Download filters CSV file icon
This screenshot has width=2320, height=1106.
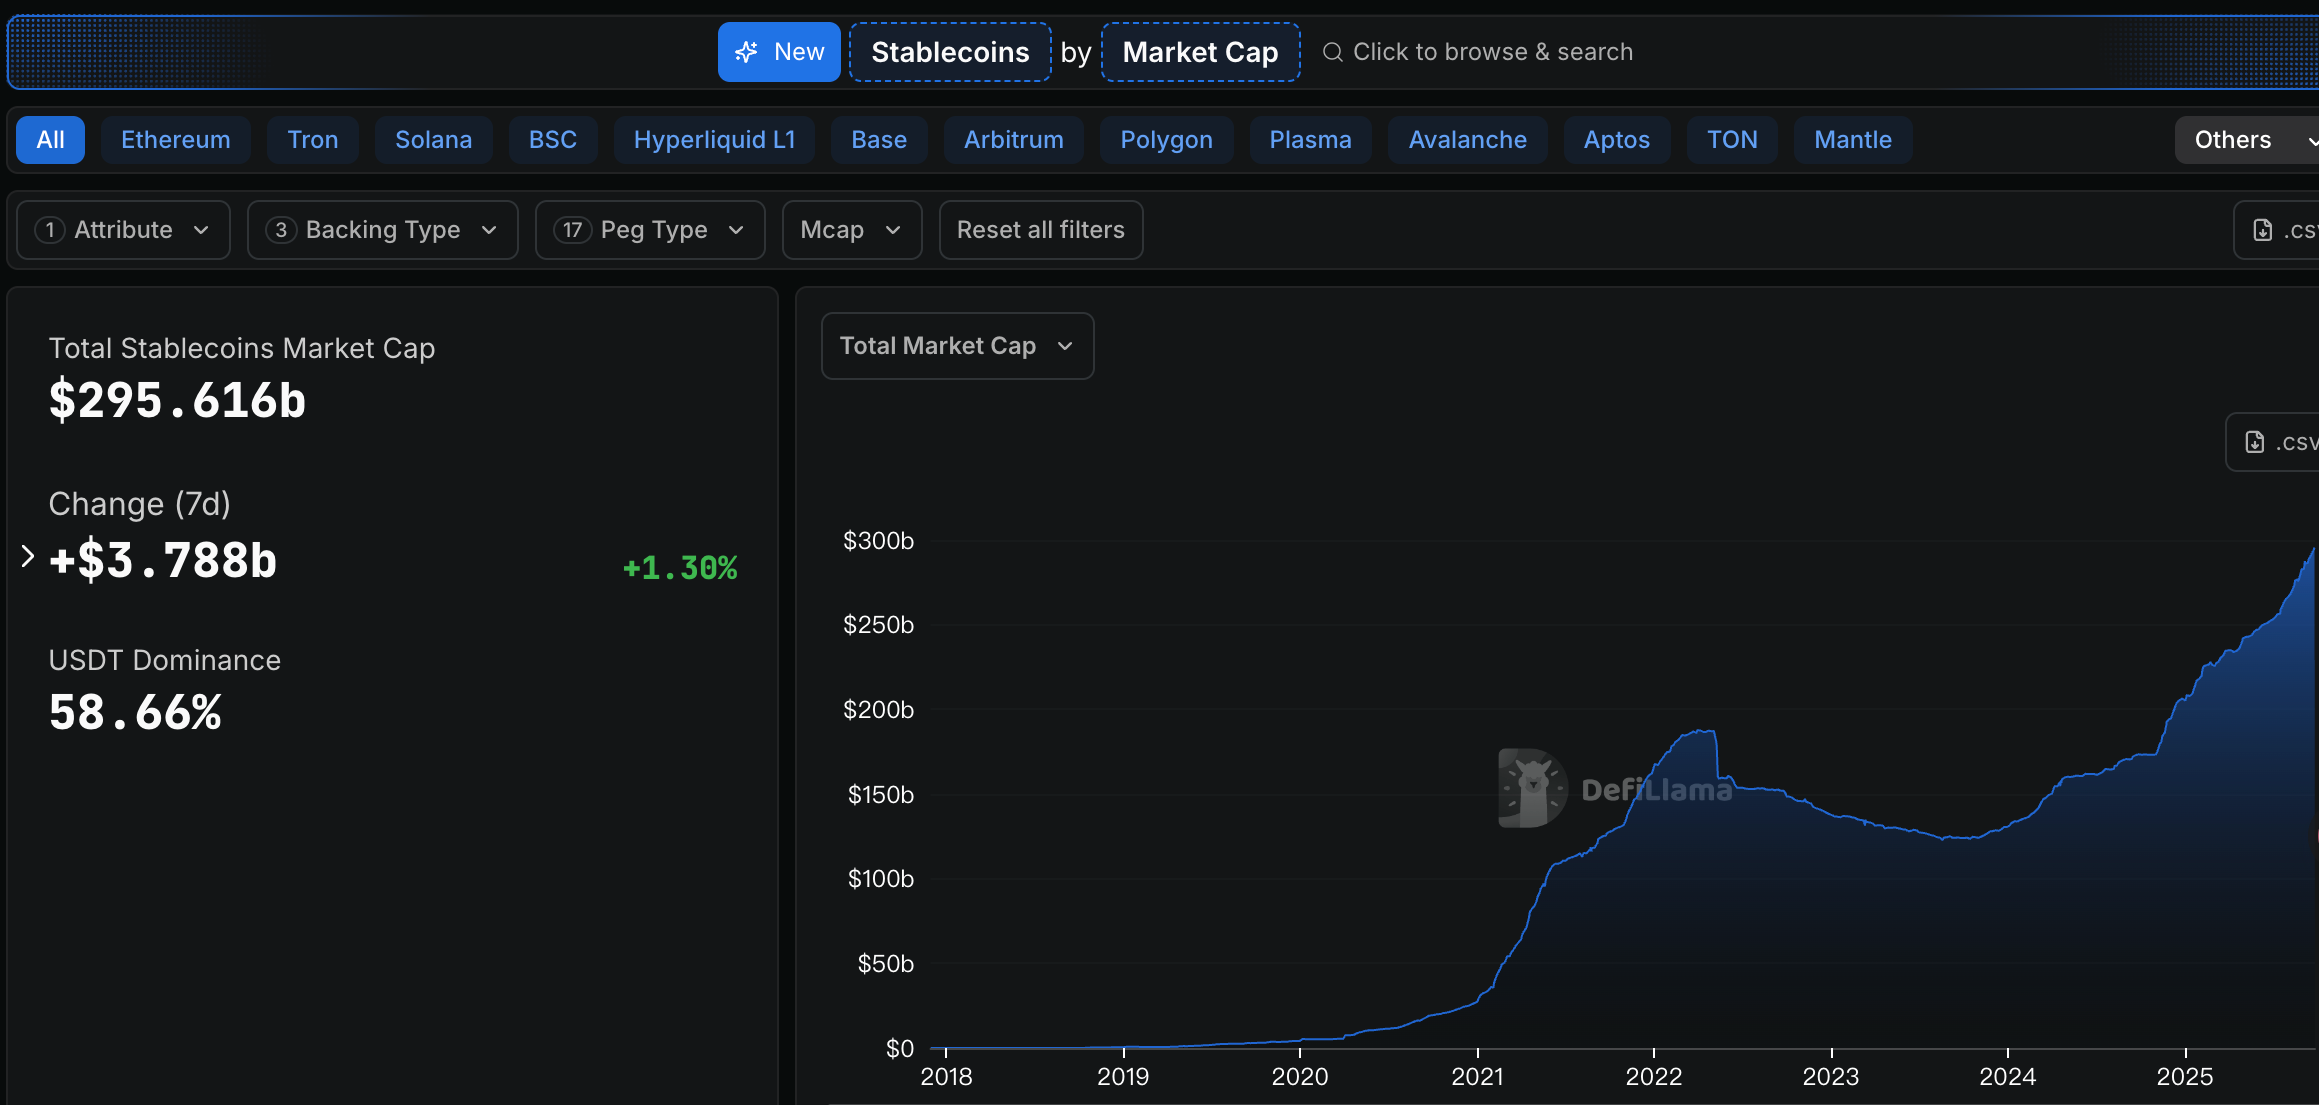click(x=2263, y=230)
